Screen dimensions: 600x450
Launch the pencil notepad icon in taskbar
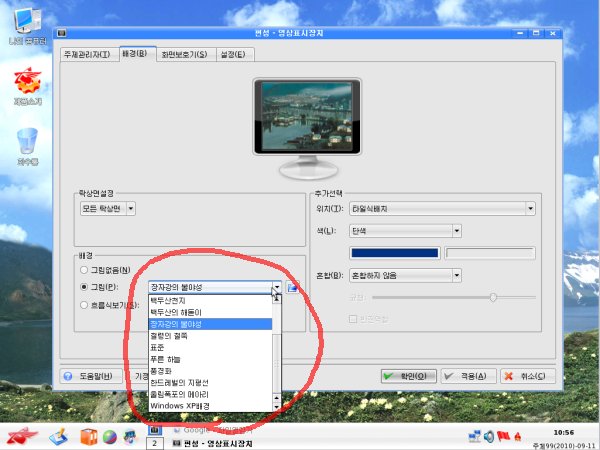[57, 436]
